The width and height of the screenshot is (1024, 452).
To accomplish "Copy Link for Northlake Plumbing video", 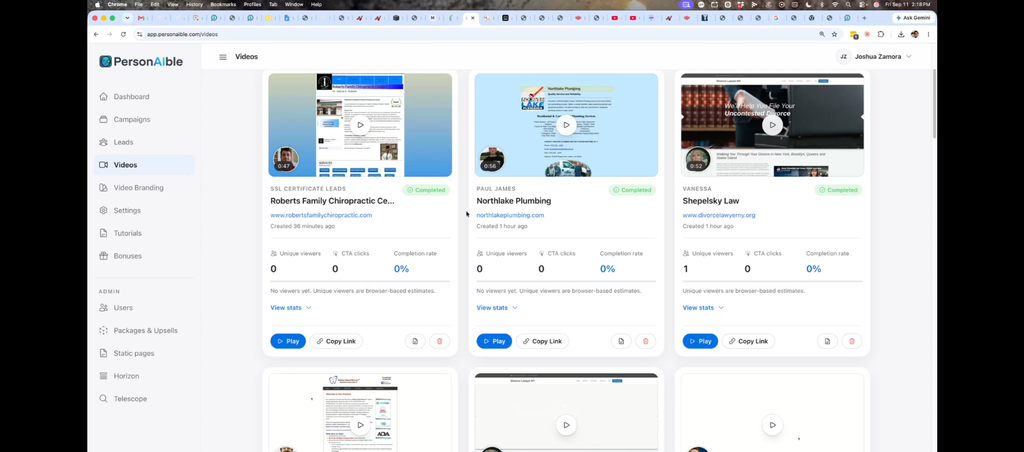I will (542, 341).
